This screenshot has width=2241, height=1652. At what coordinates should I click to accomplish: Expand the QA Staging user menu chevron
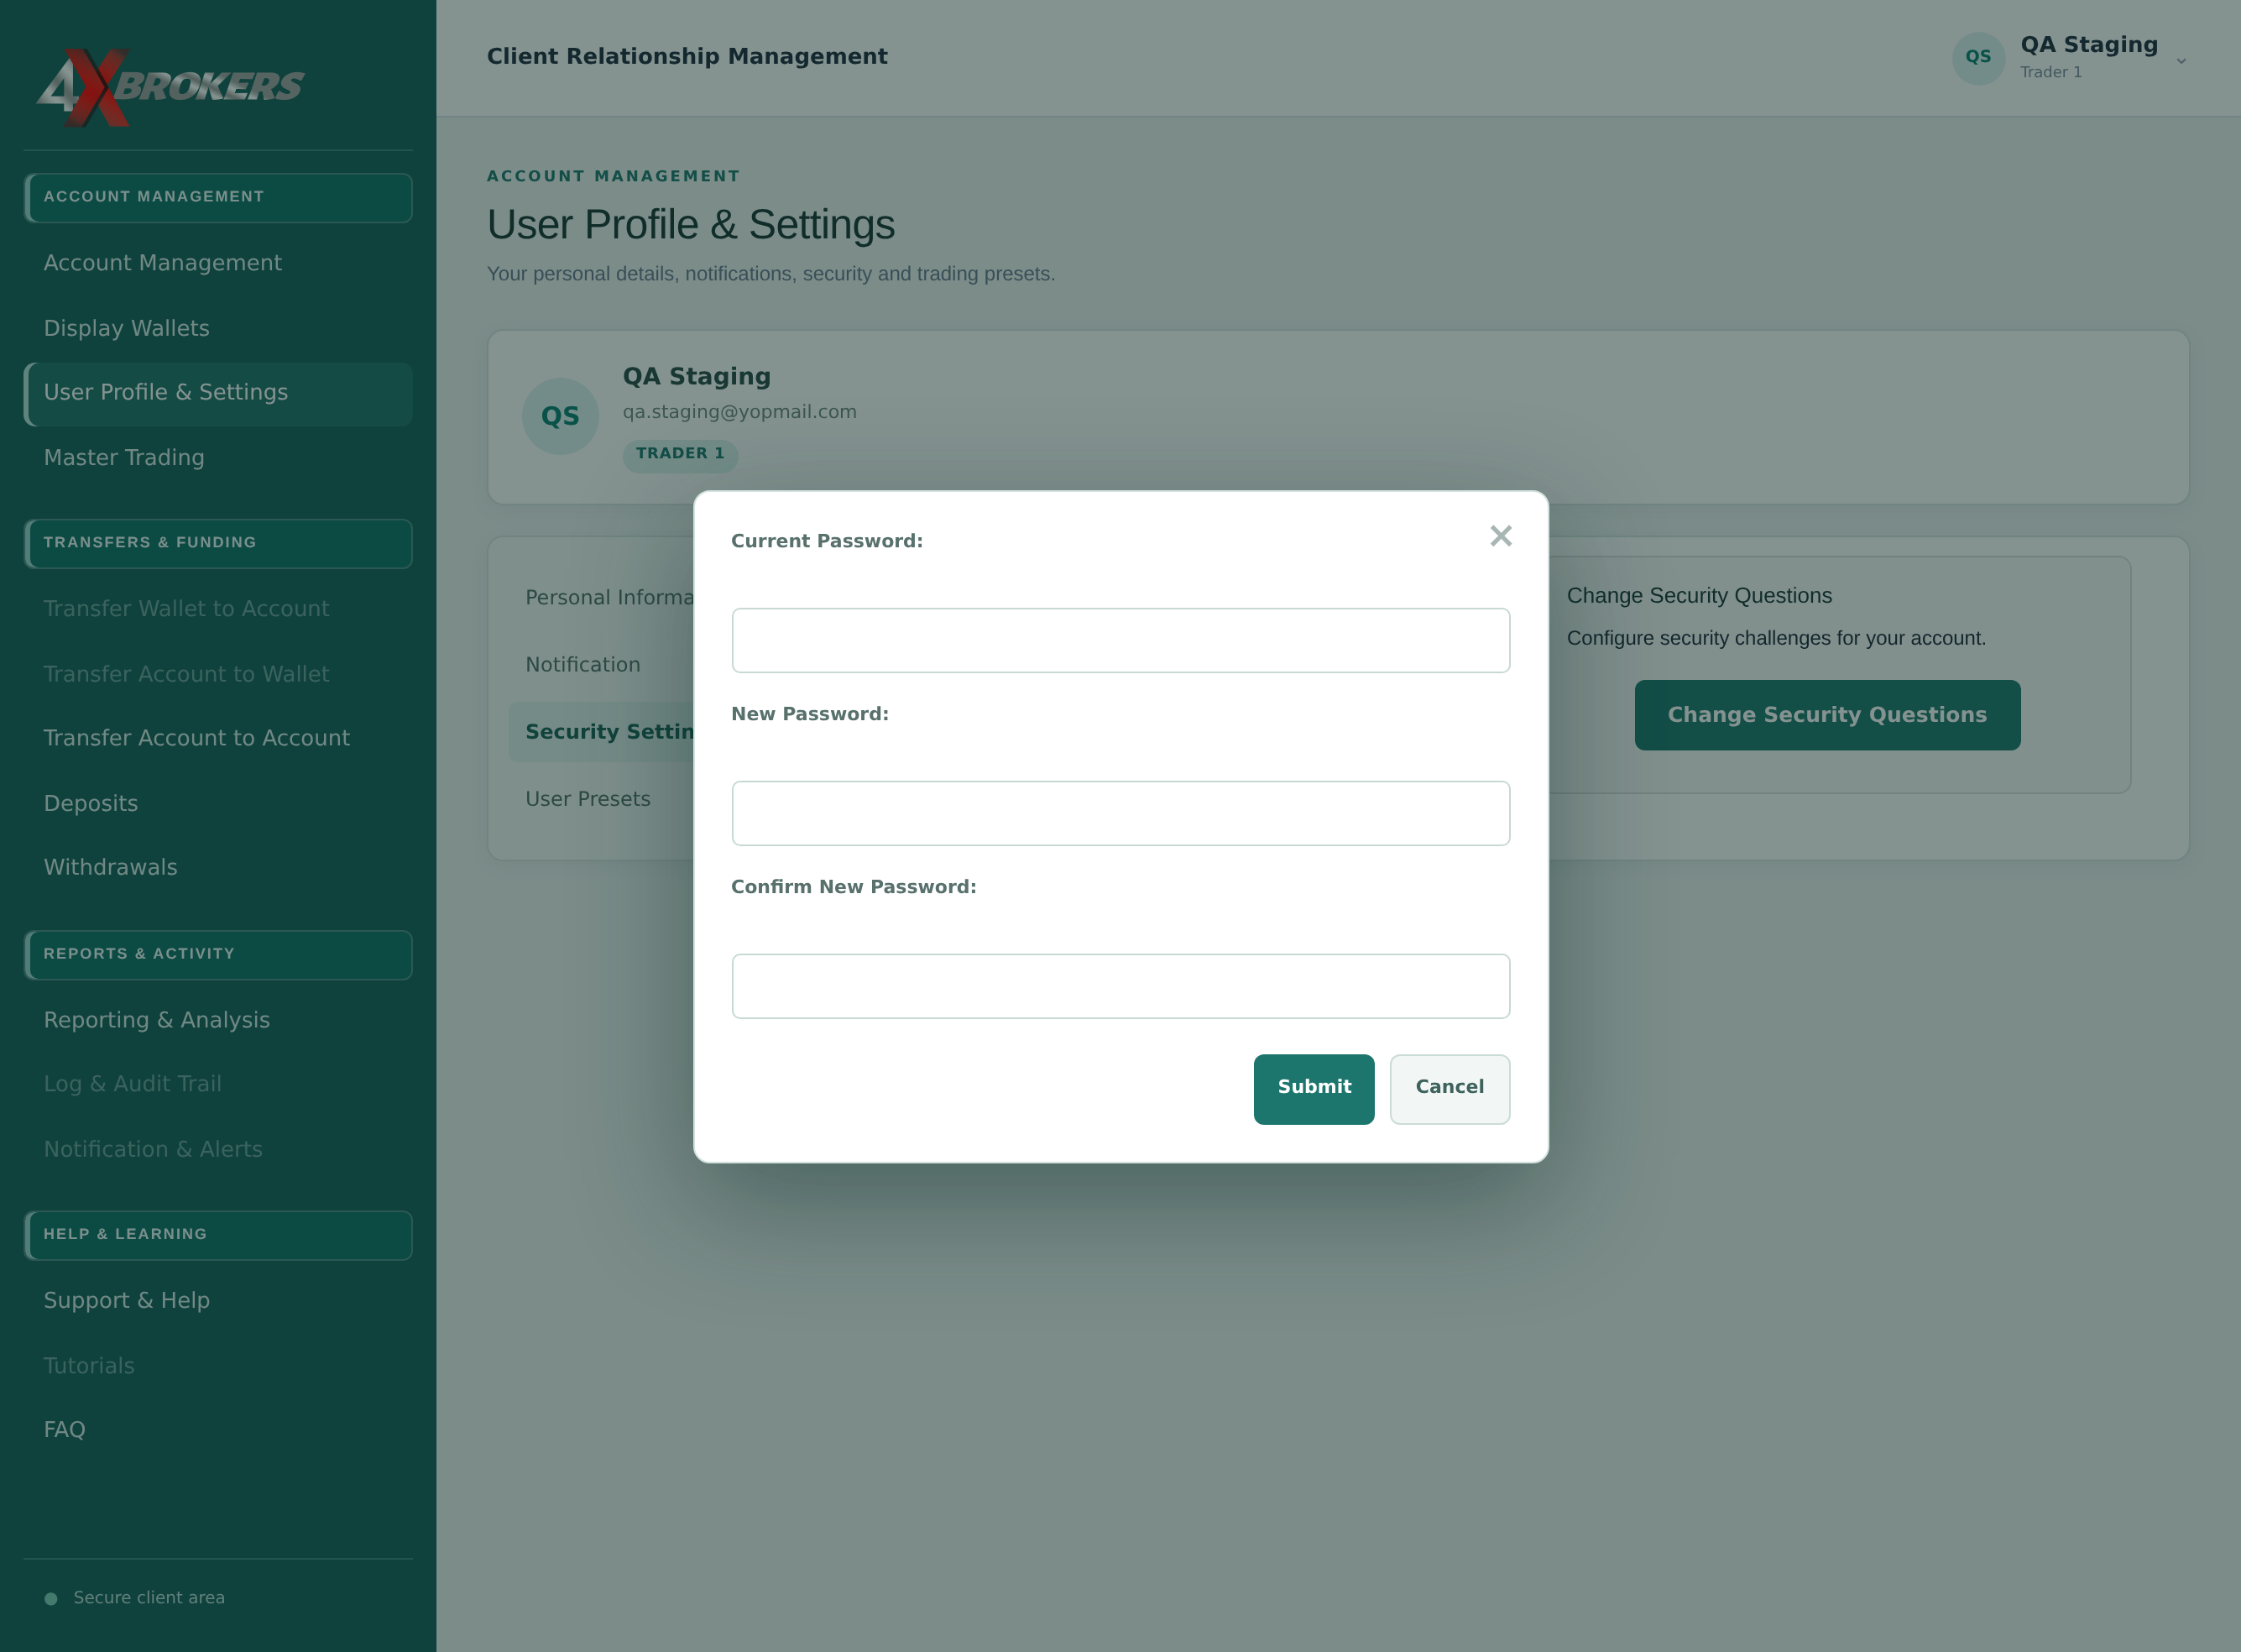click(2181, 61)
